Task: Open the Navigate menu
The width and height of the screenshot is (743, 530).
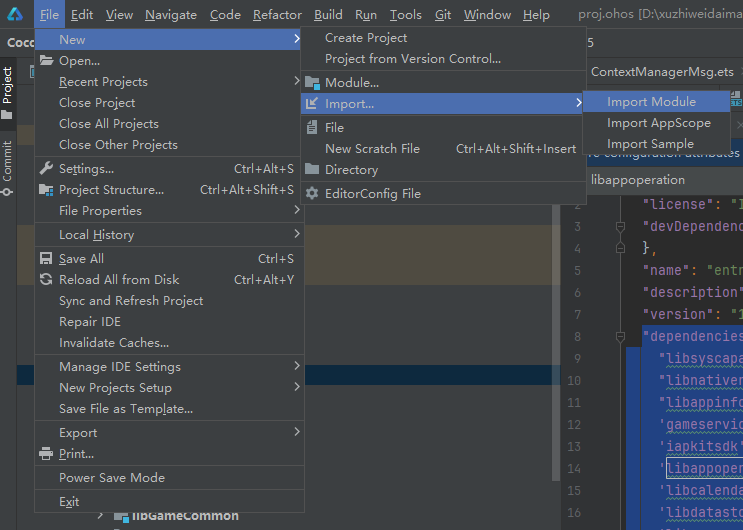Action: [x=171, y=15]
